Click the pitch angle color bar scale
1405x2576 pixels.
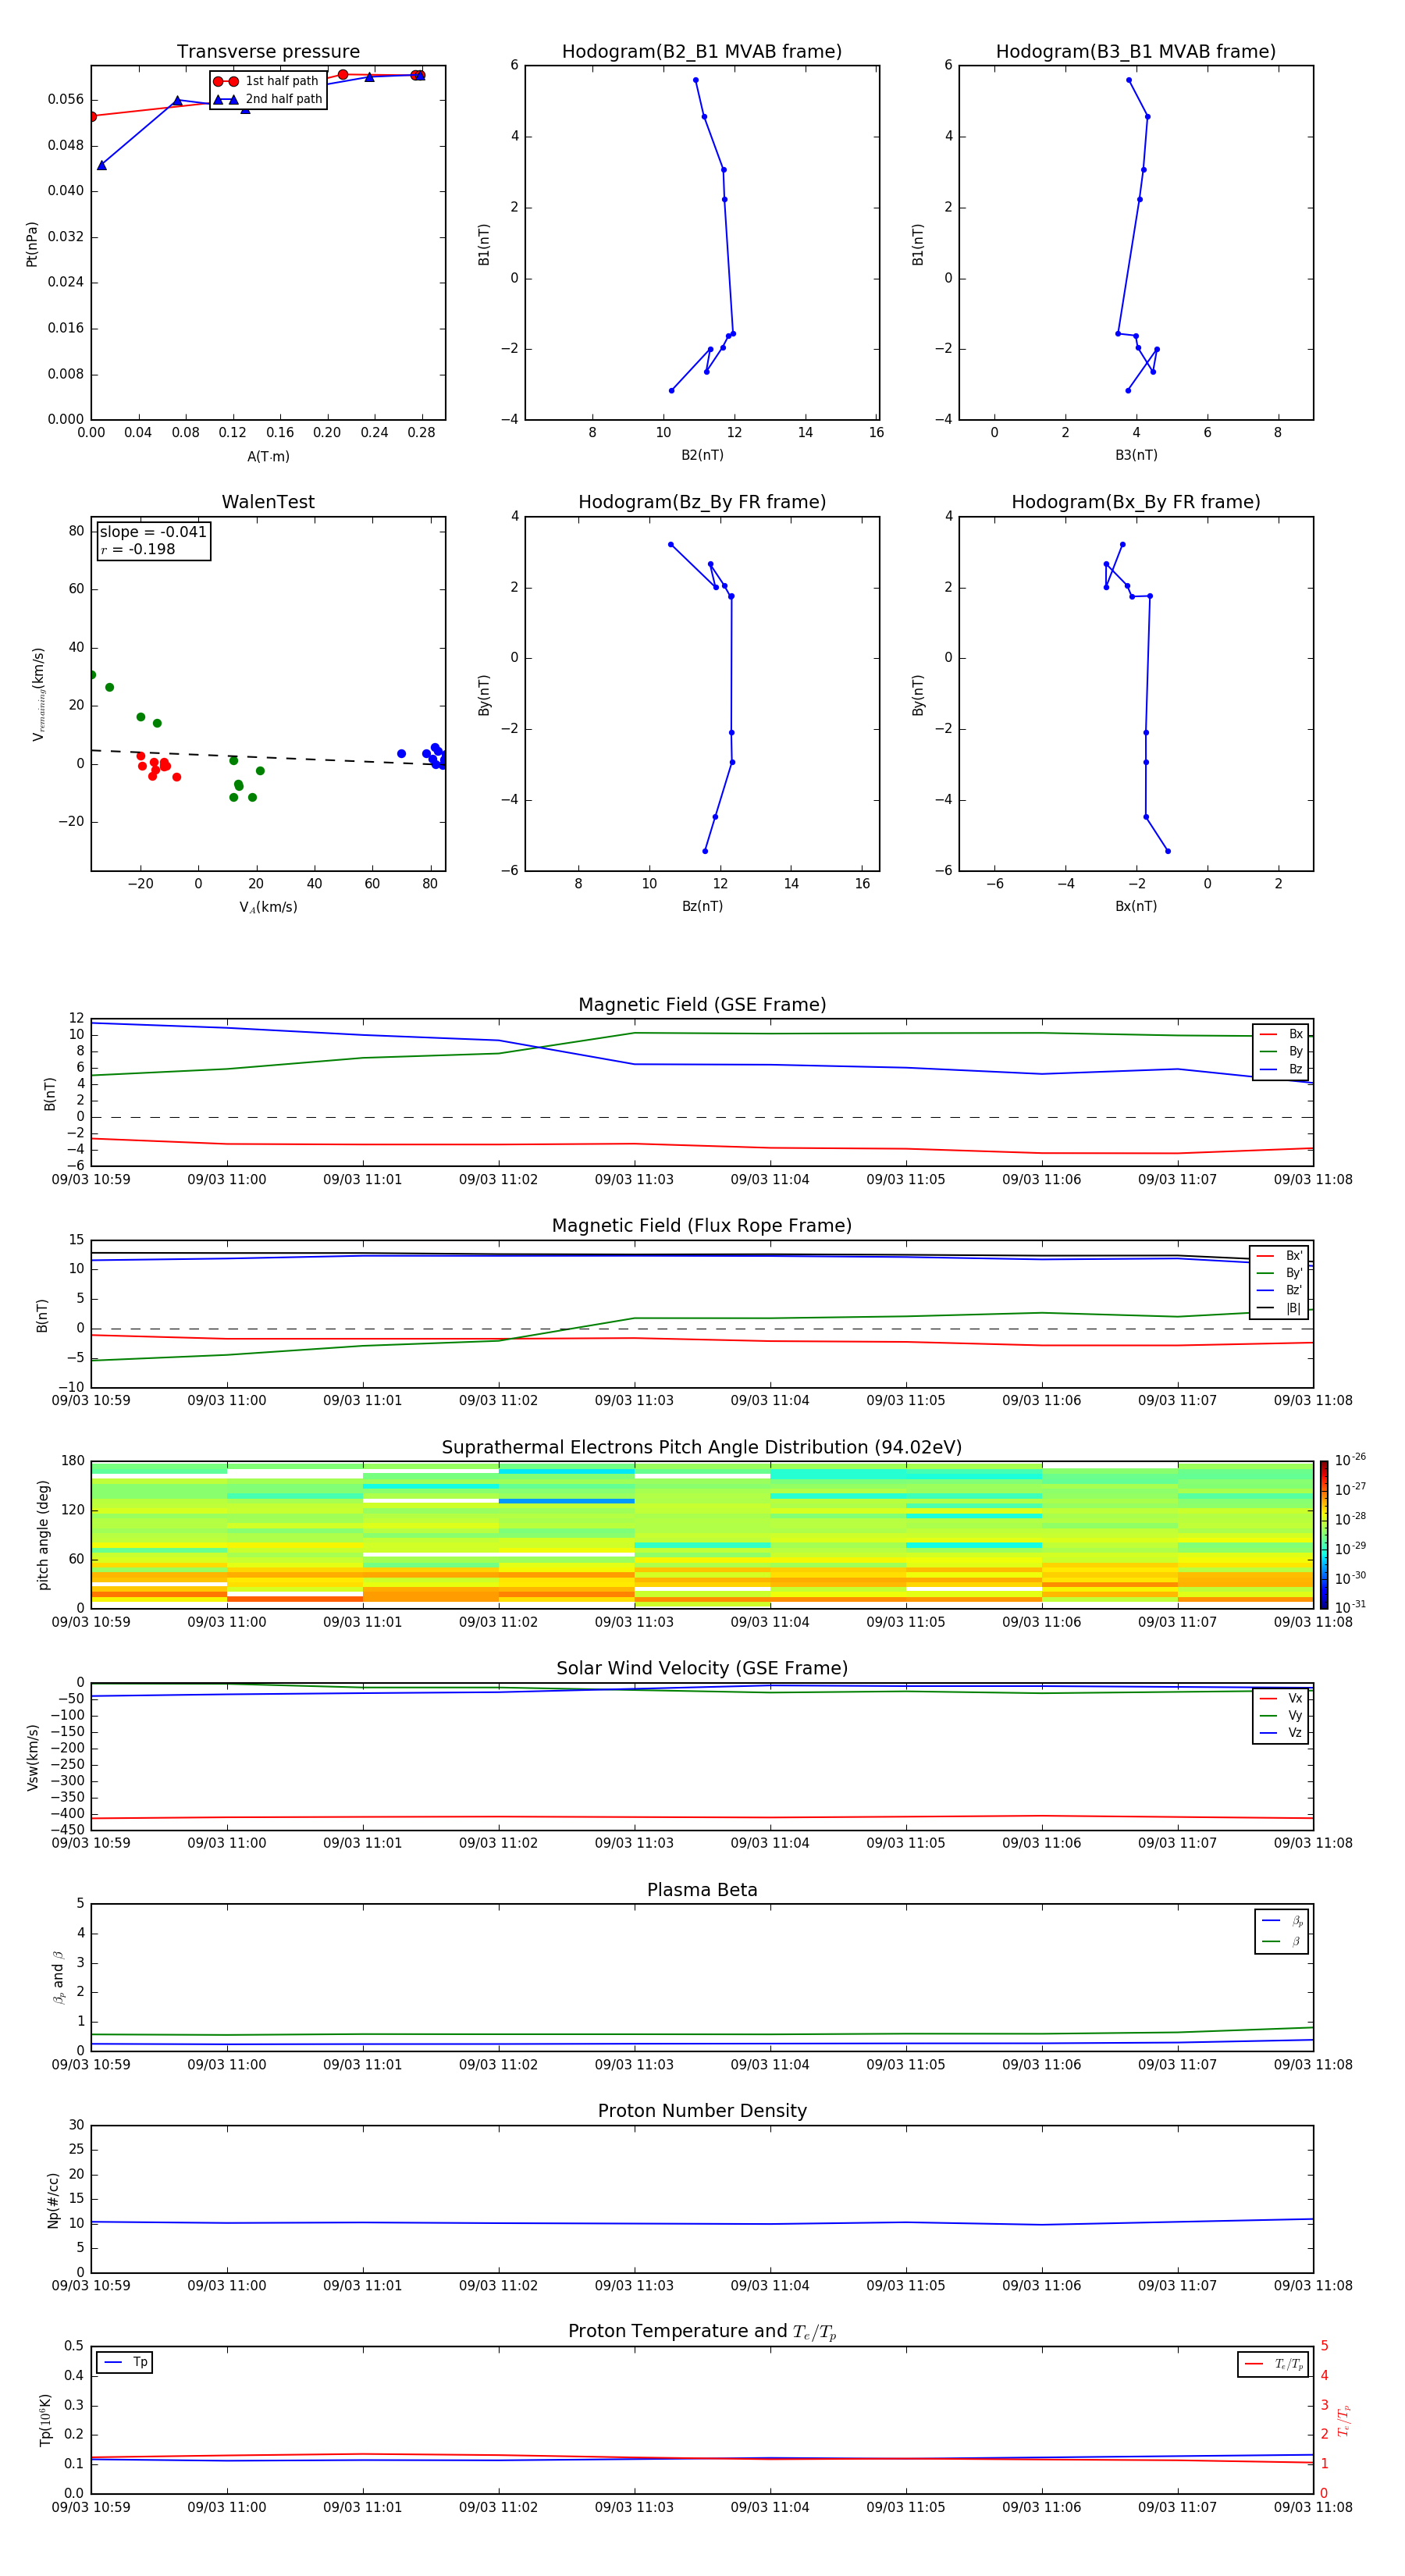coord(1324,1535)
